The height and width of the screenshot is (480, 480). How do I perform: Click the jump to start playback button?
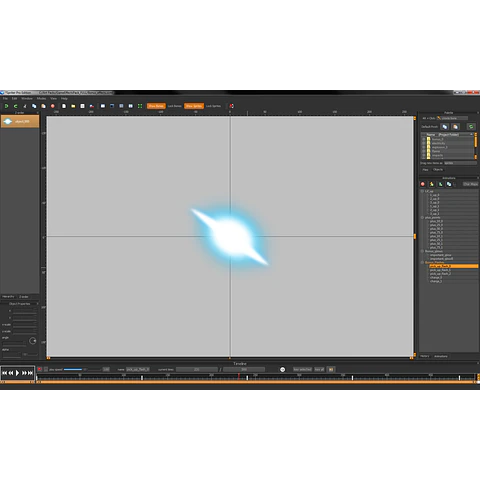click(5, 373)
